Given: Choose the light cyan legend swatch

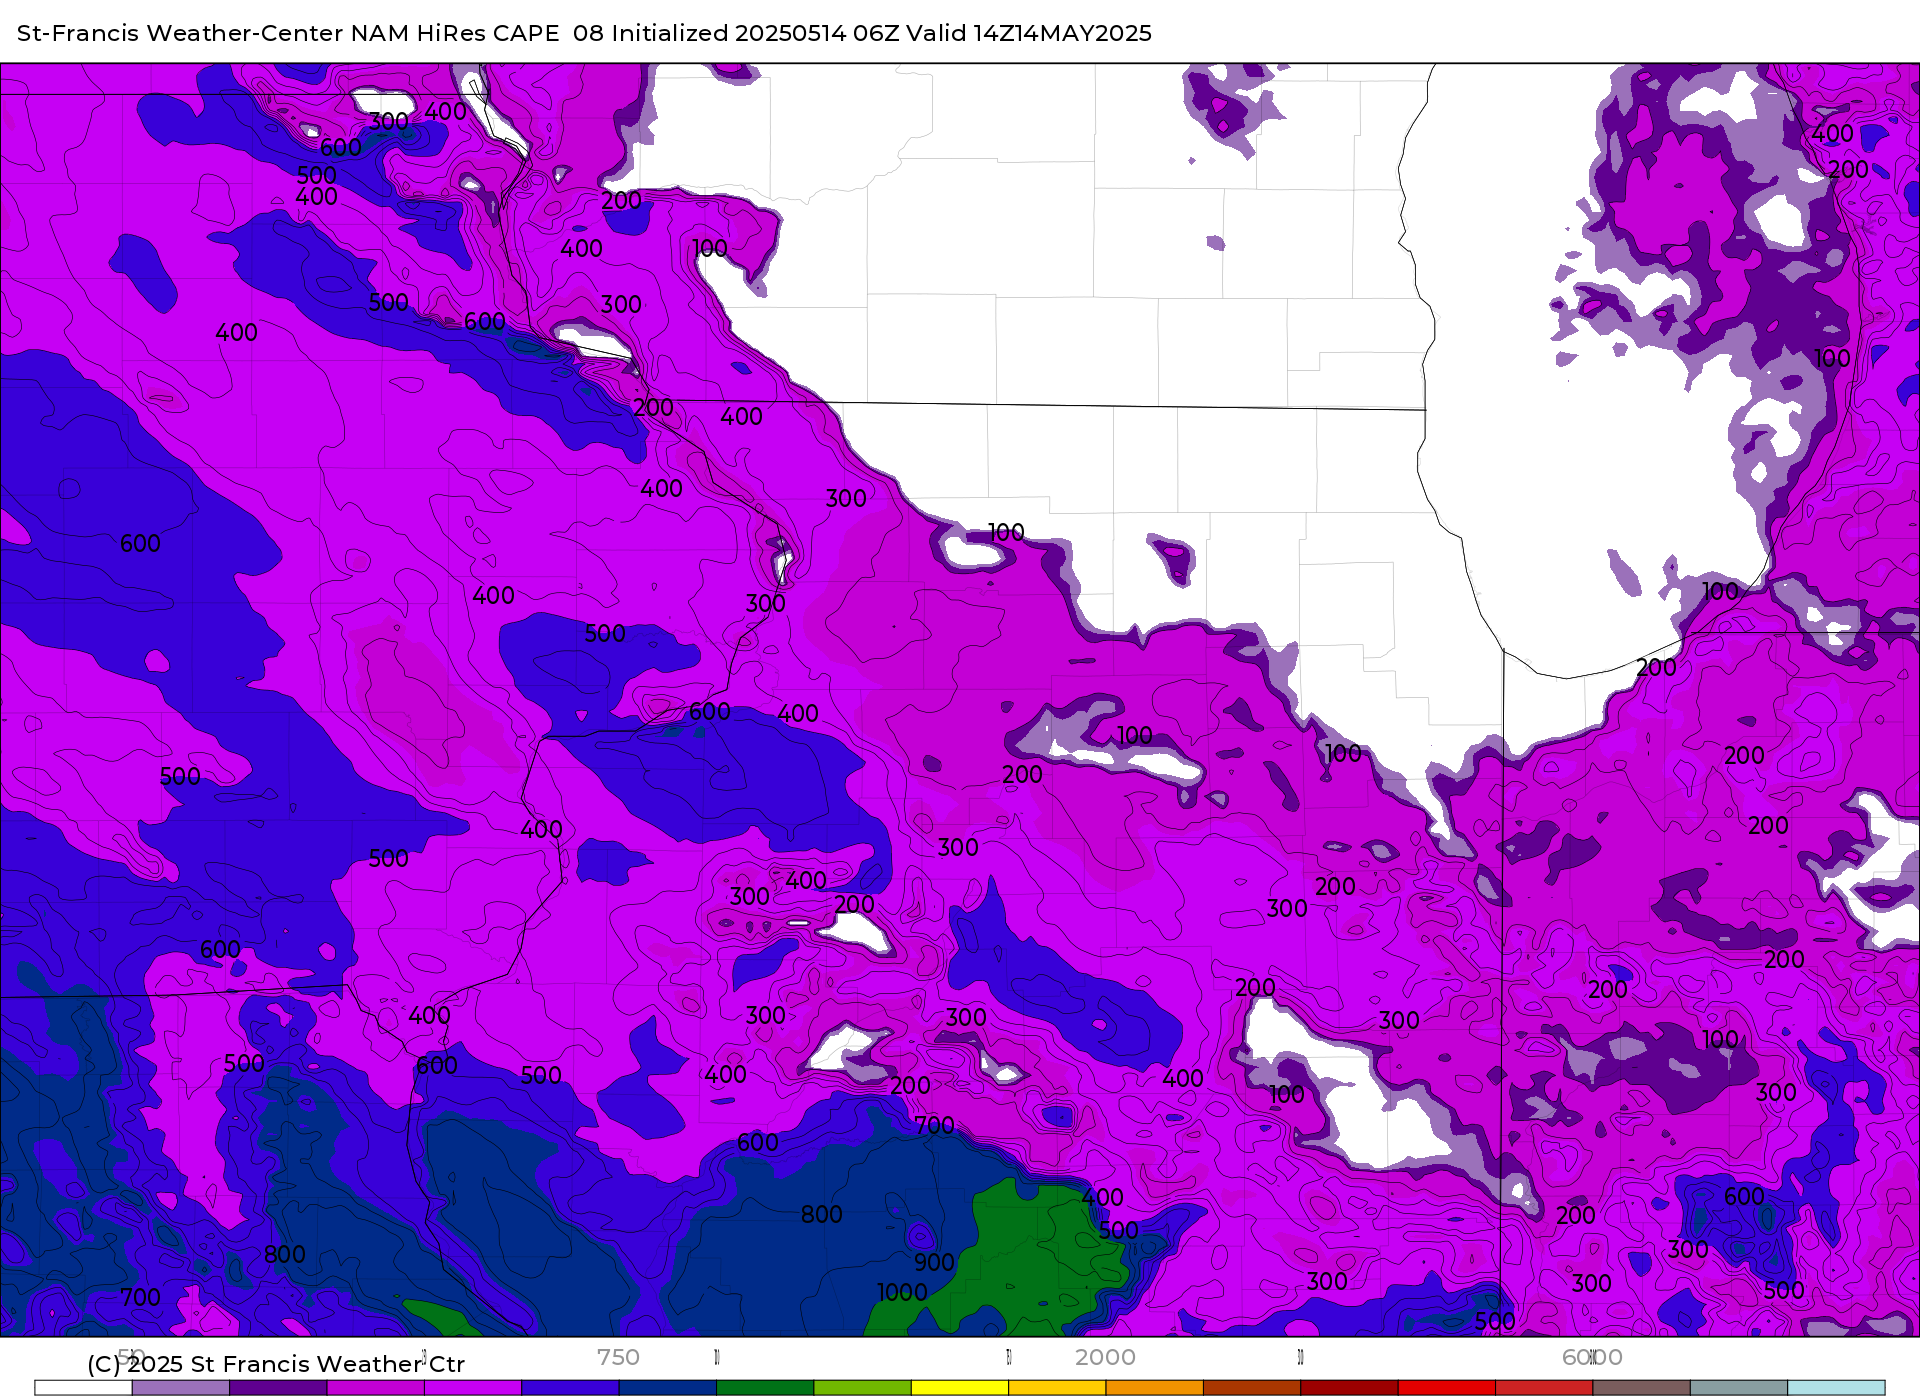Looking at the screenshot, I should (x=1836, y=1388).
